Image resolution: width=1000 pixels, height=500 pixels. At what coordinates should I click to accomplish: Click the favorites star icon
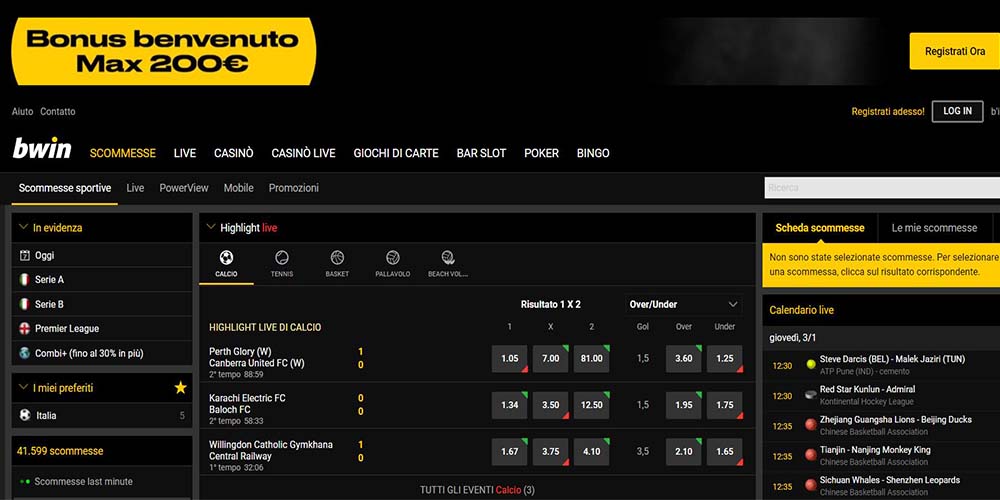180,388
